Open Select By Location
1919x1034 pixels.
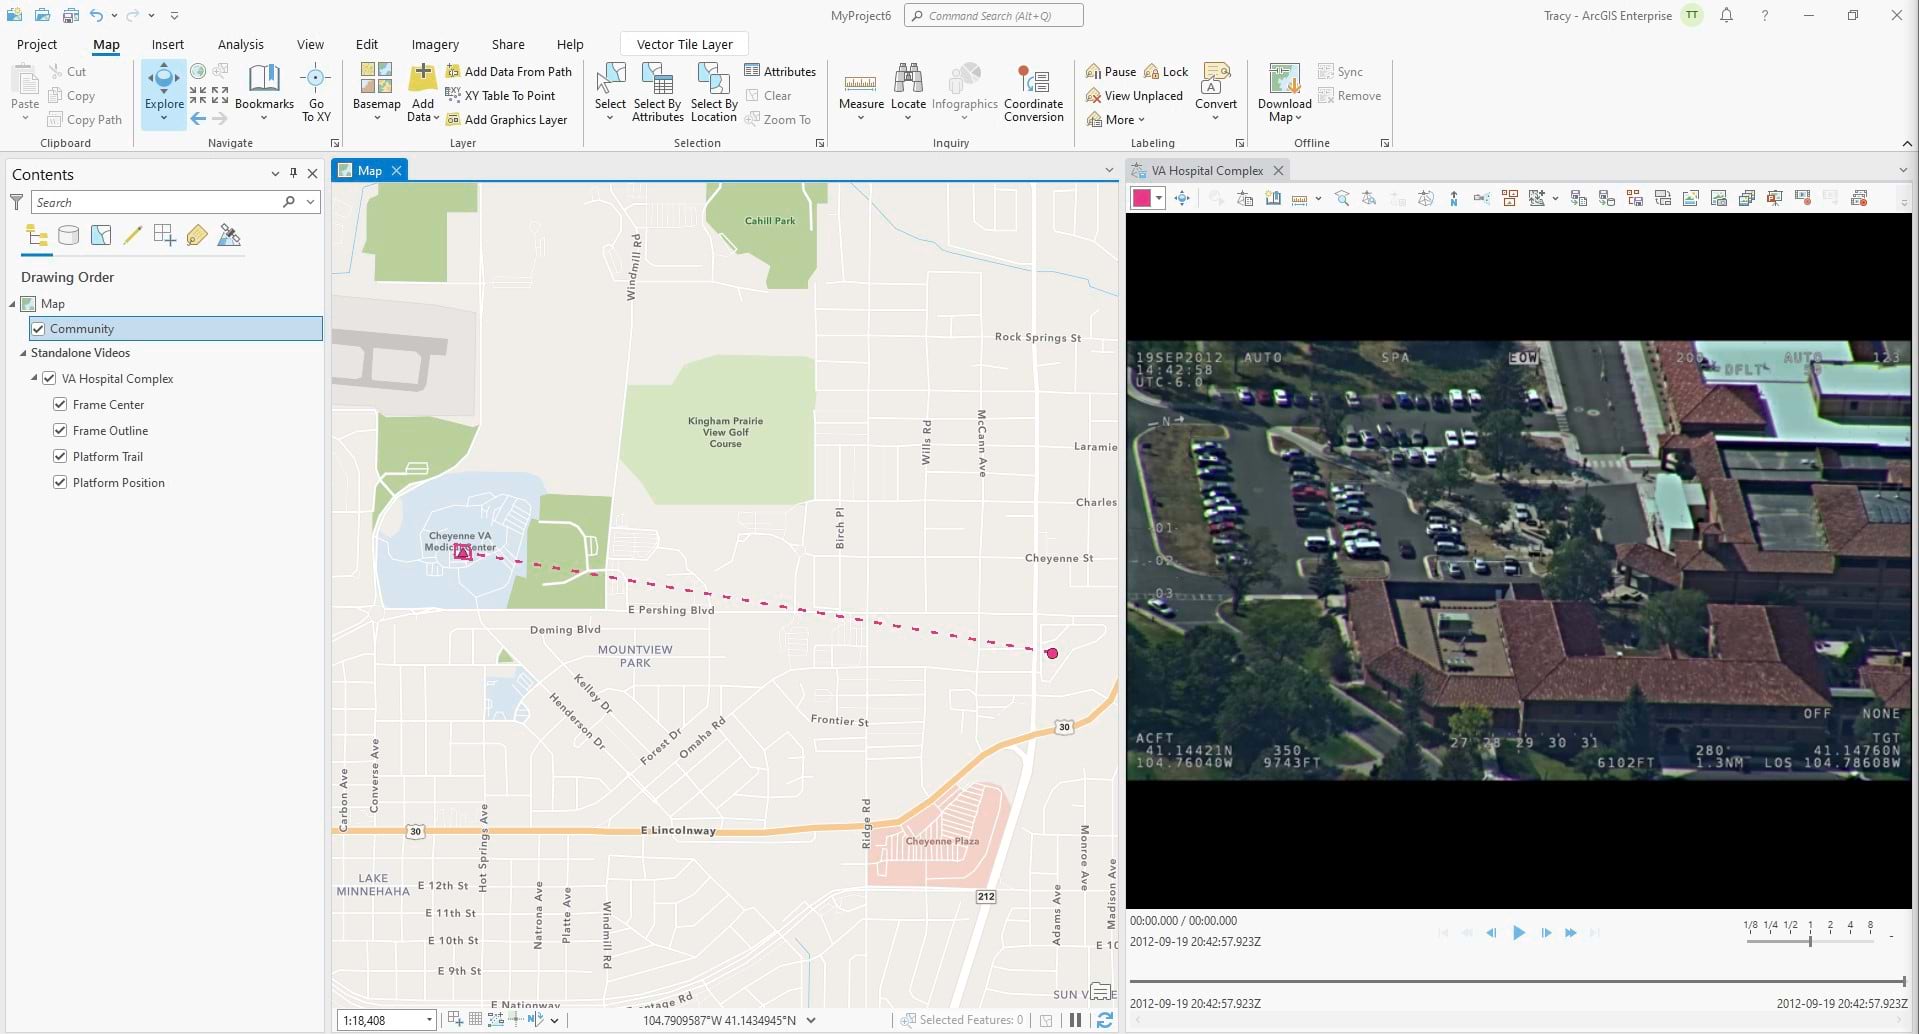714,94
